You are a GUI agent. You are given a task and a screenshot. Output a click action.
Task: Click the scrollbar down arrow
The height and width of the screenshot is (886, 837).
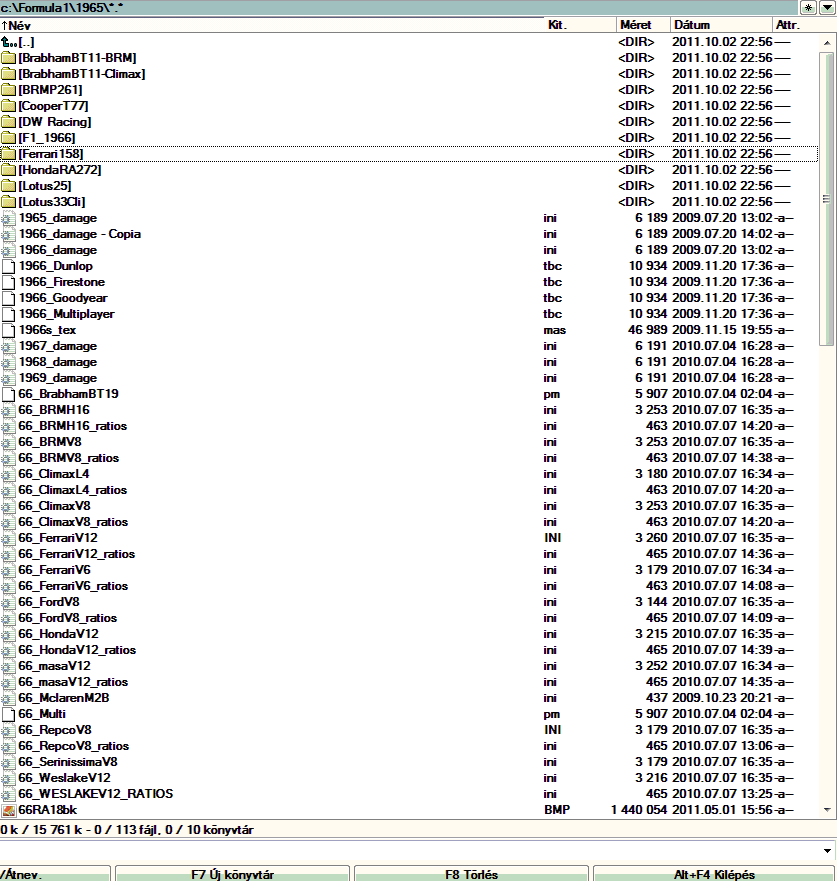click(827, 810)
